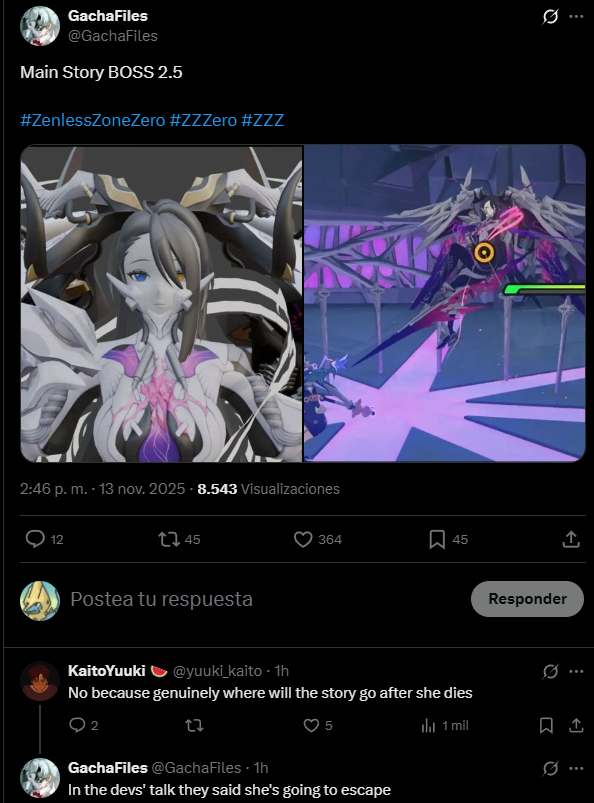Viewport: 594px width, 803px height.
Task: Open more options on KaitoYuuki's reply
Action: coord(576,671)
